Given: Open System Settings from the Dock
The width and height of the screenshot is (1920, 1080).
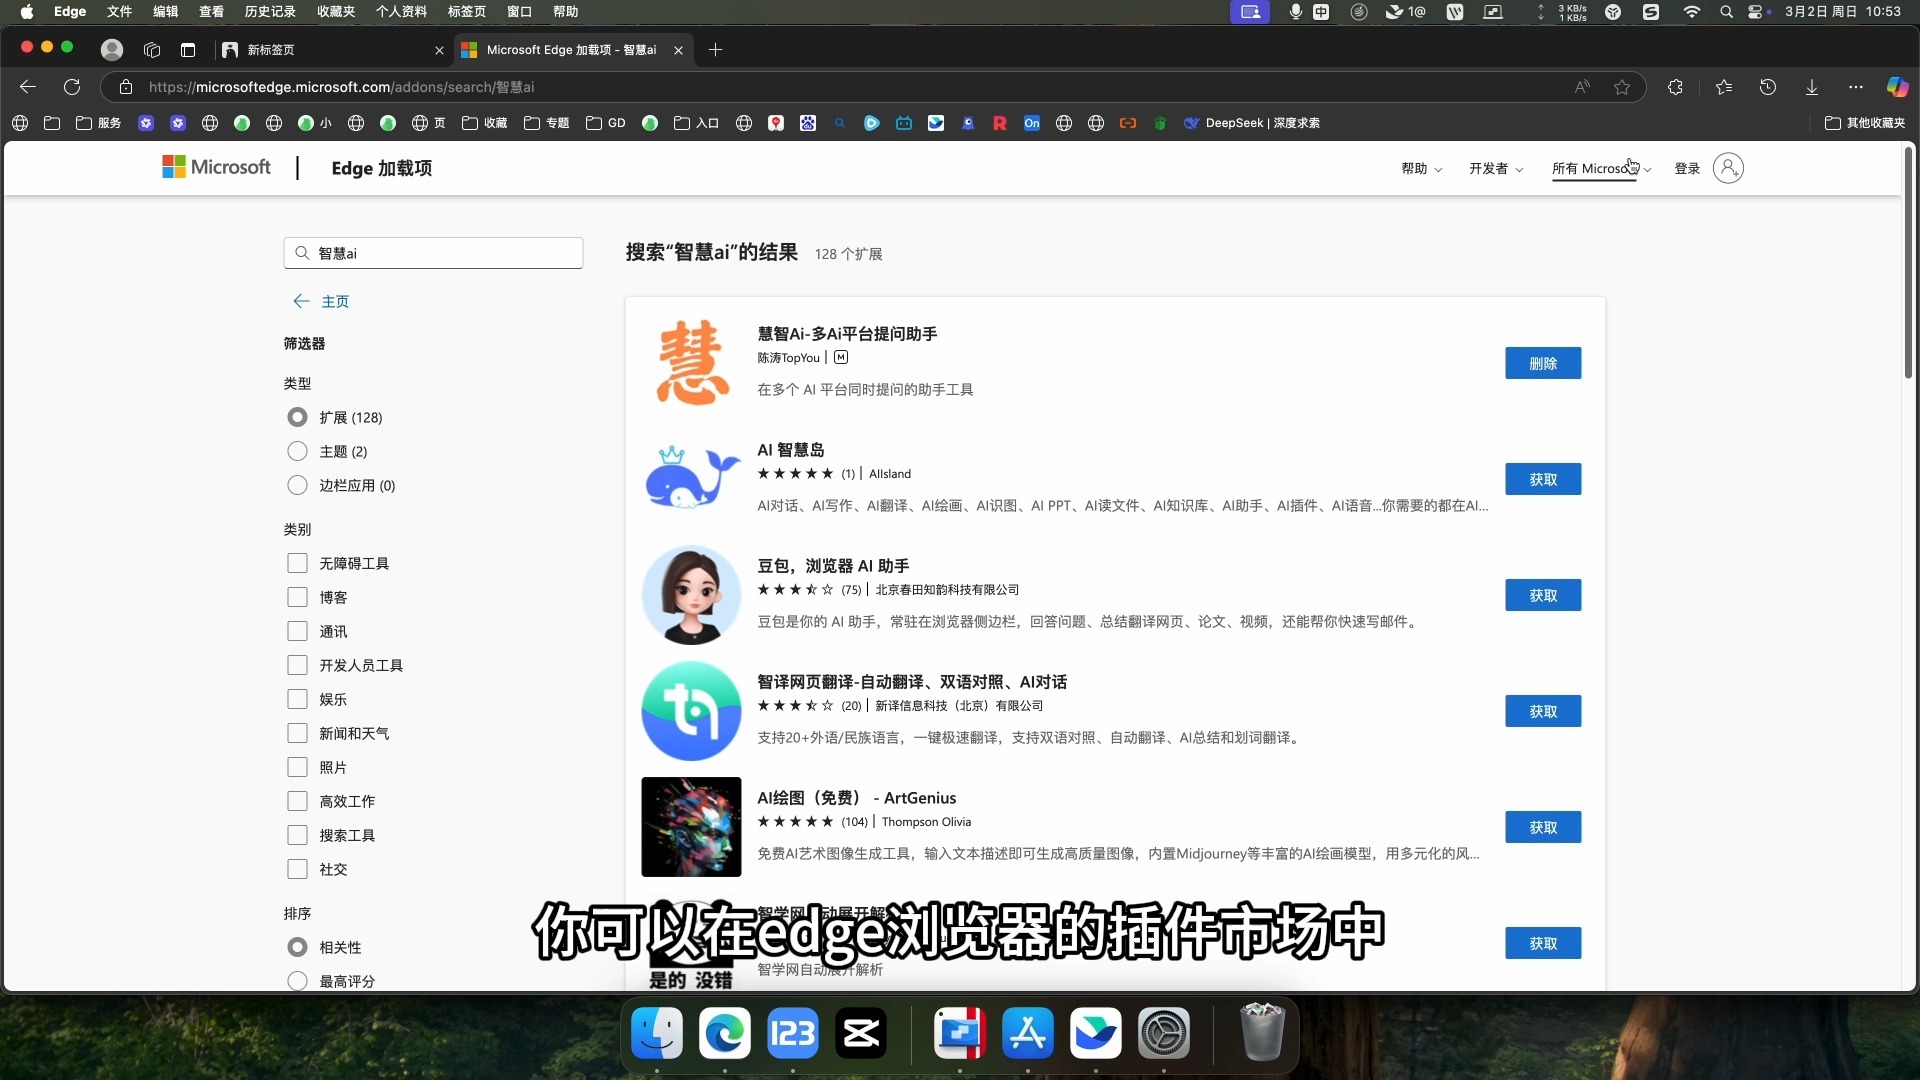Looking at the screenshot, I should (1164, 1033).
